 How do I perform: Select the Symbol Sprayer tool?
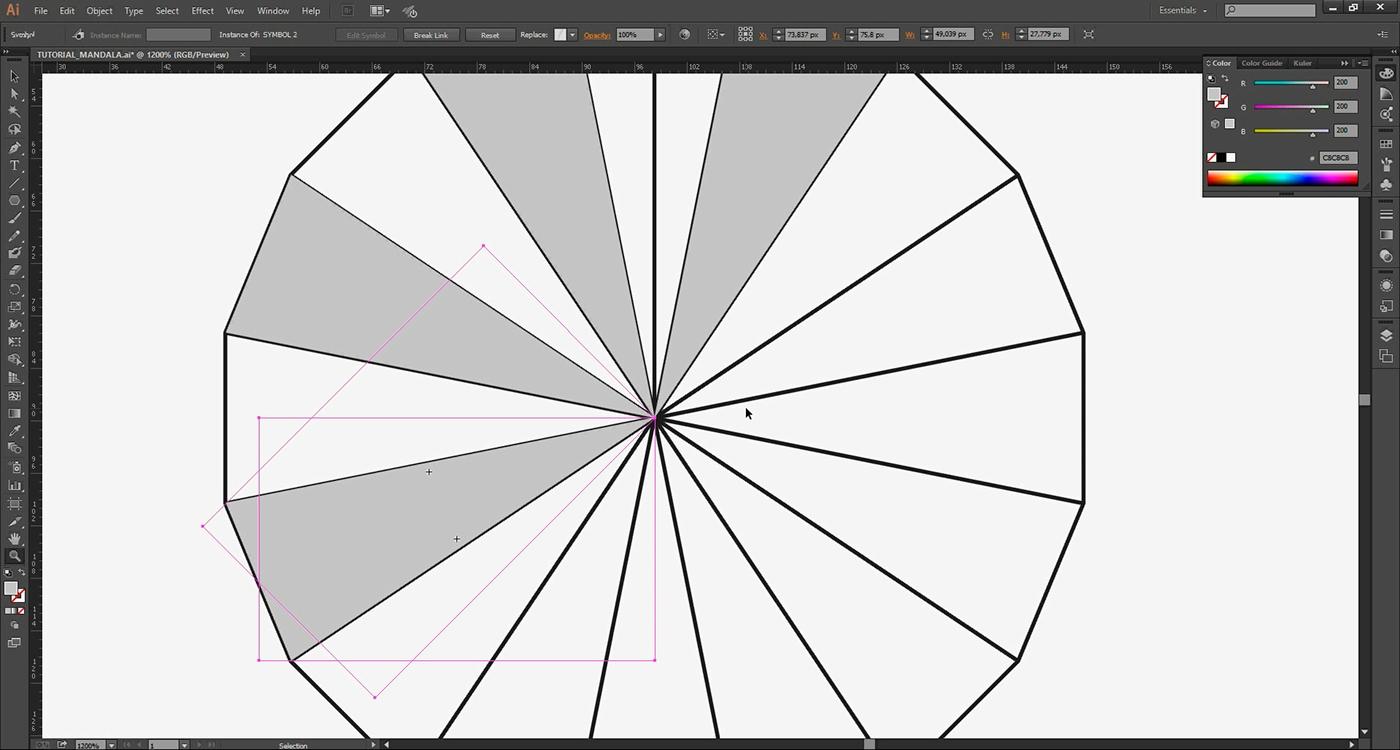pos(14,467)
